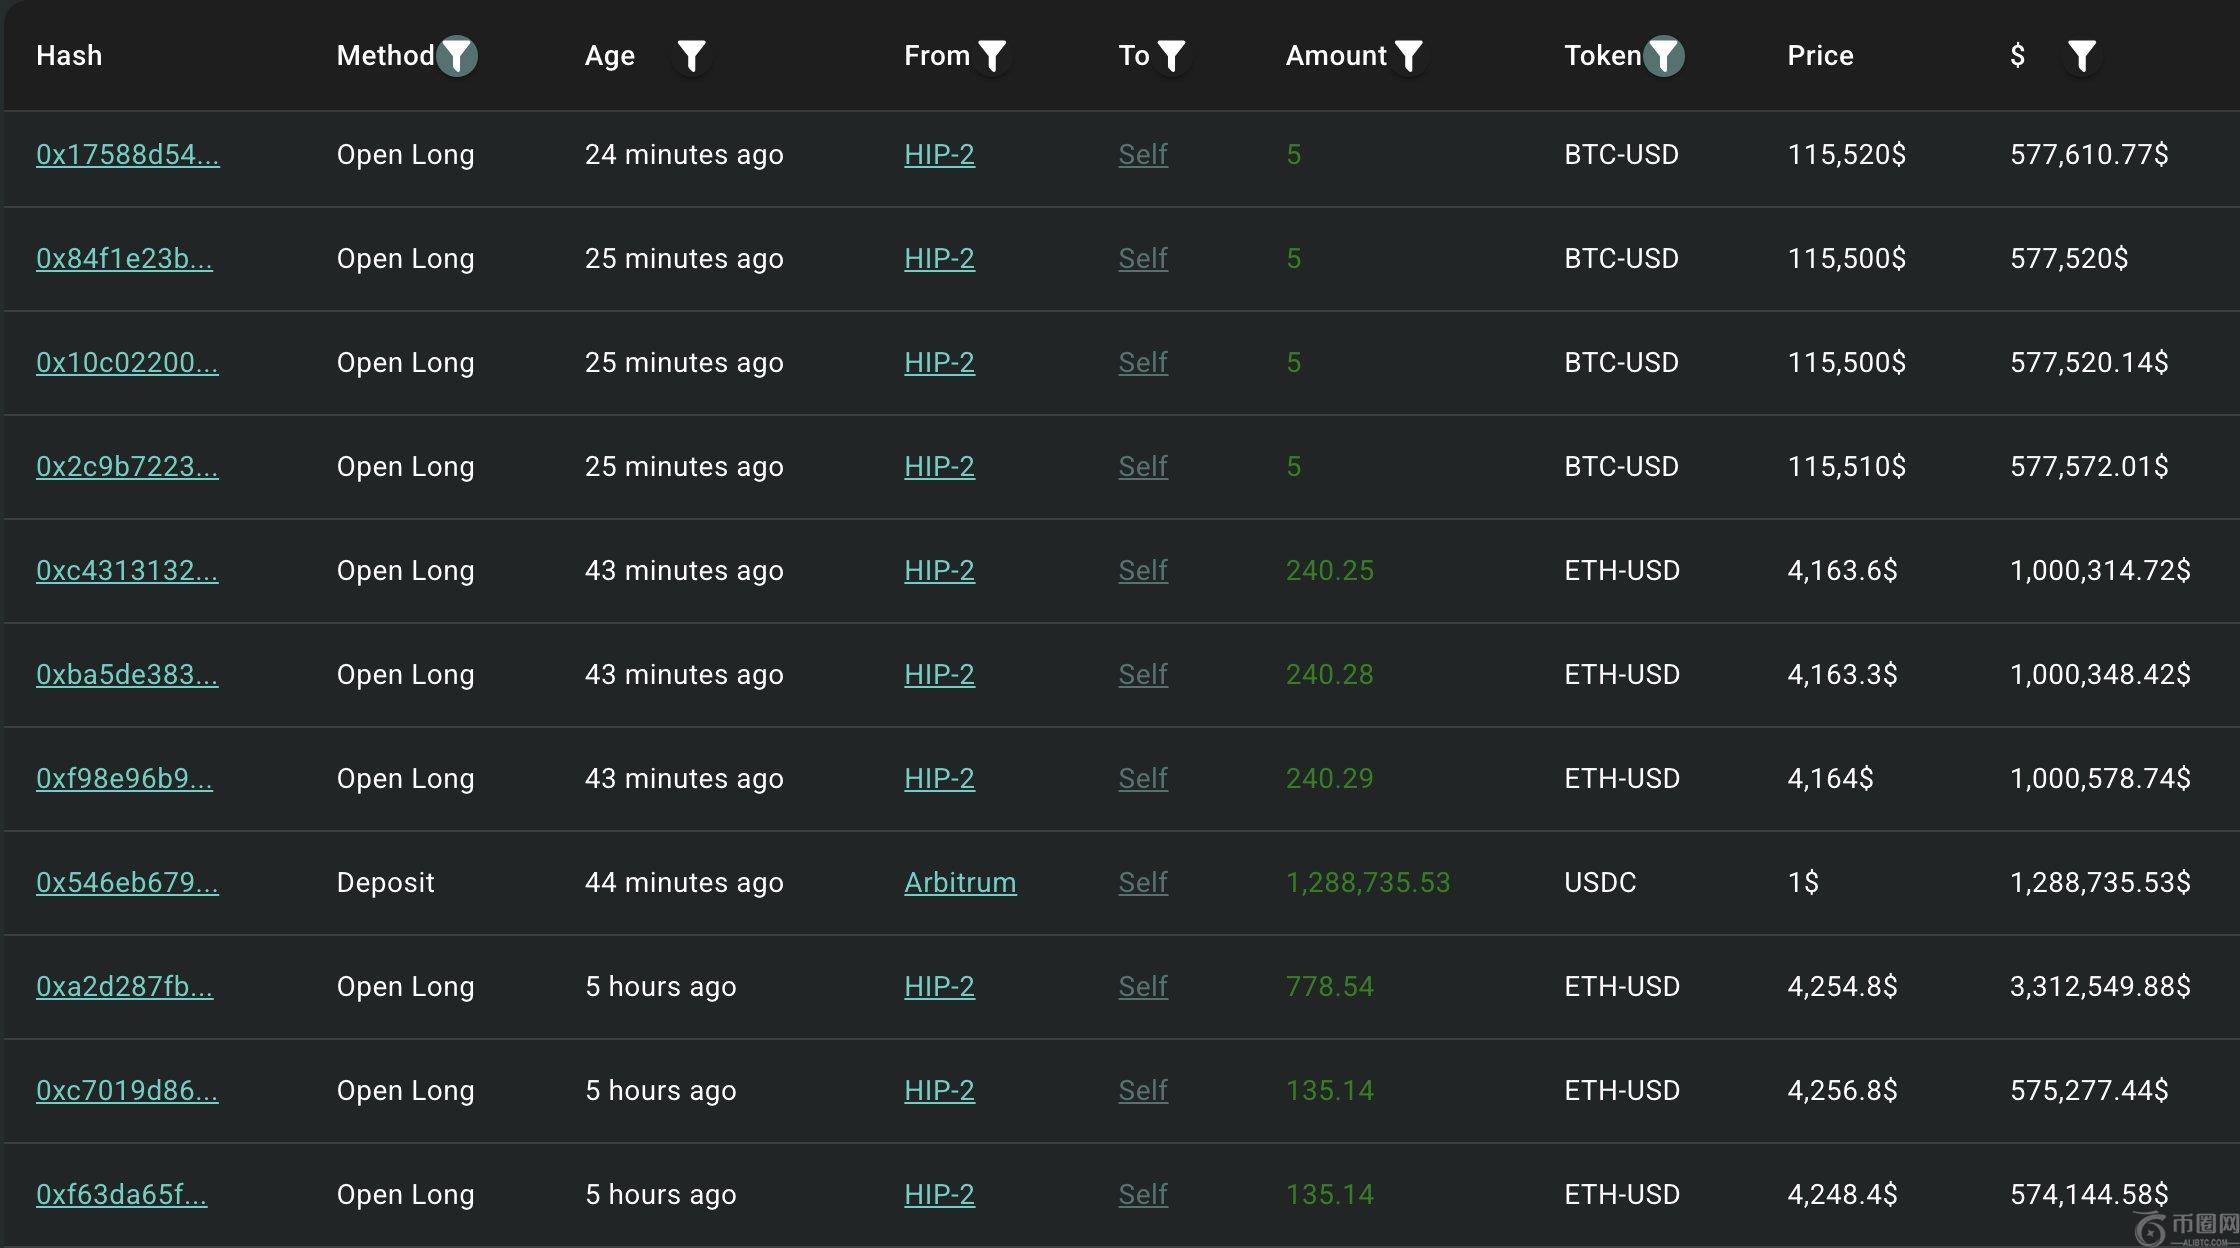
Task: Open transaction hash 0xc4313132
Action: pyautogui.click(x=127, y=570)
